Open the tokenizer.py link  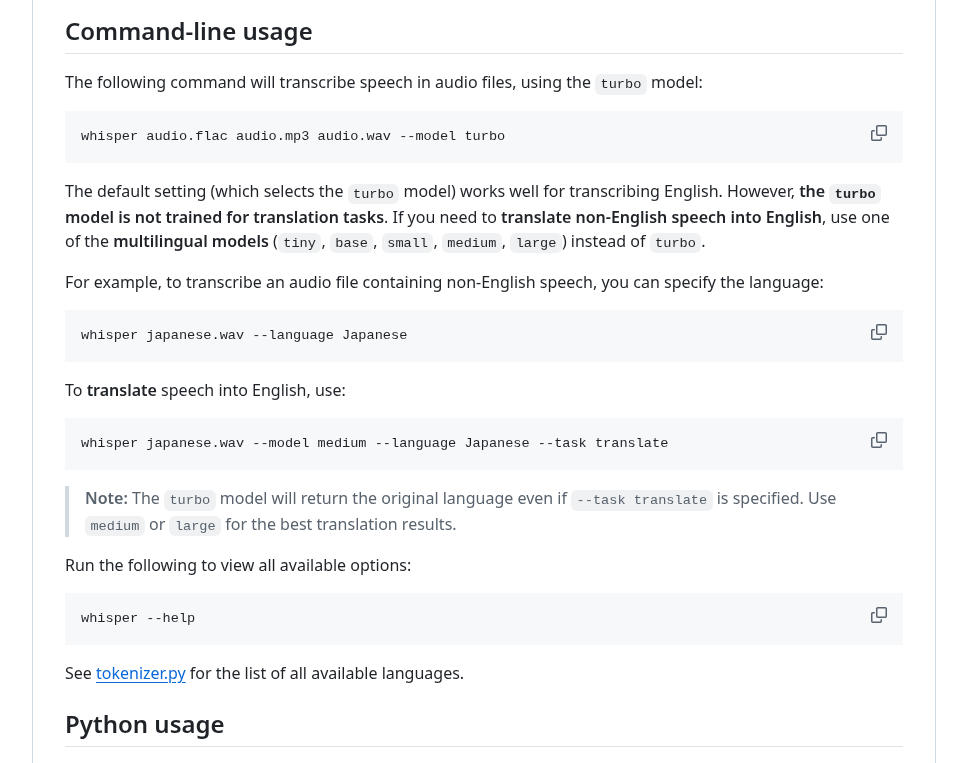141,673
